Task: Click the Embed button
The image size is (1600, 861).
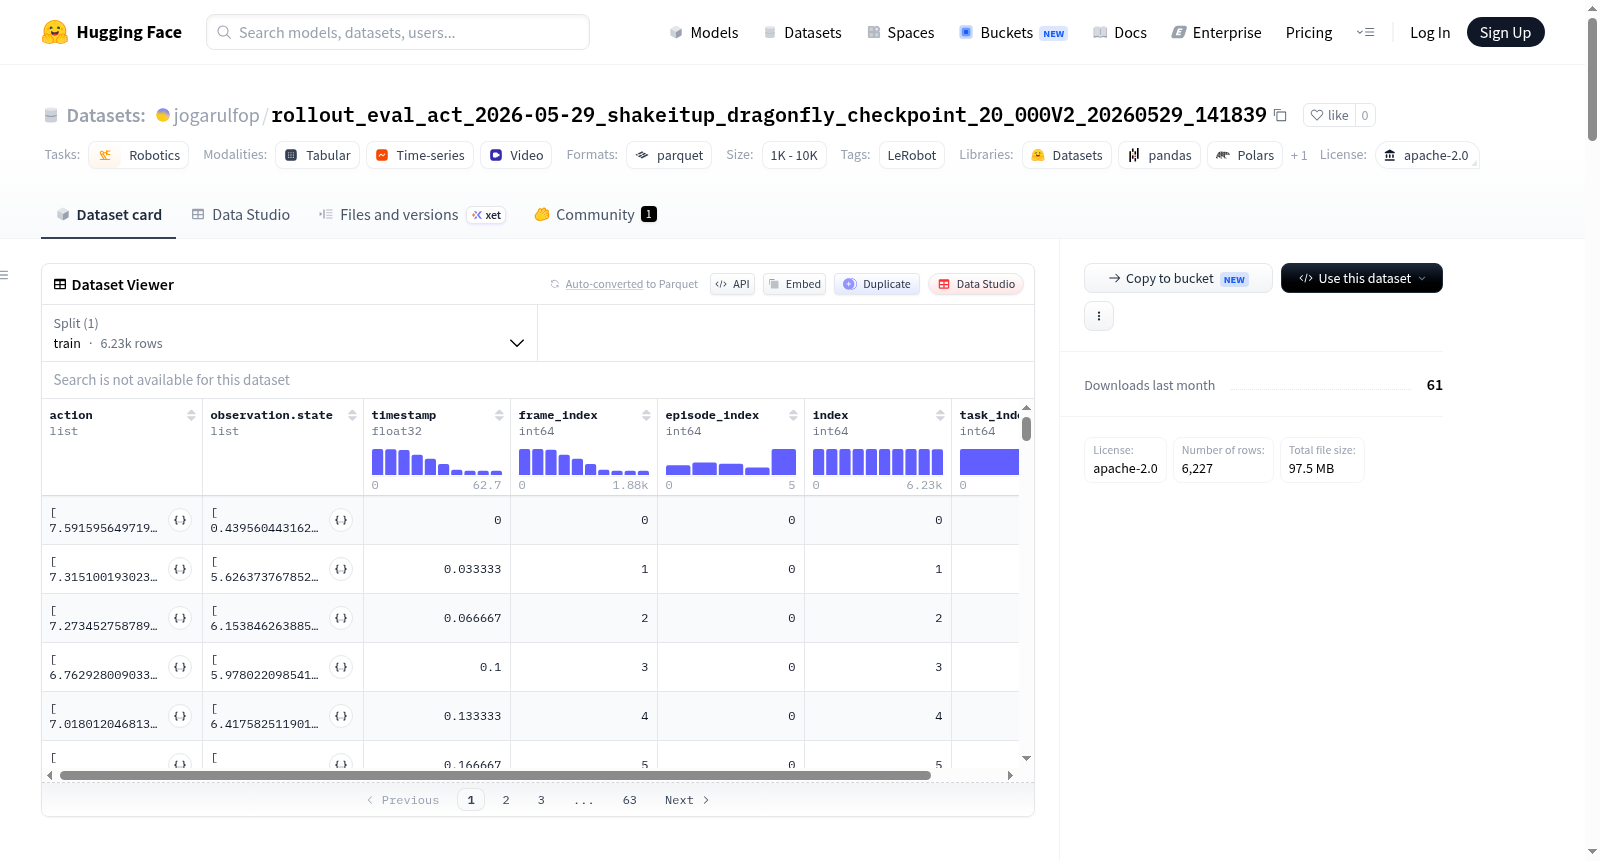Action: pyautogui.click(x=794, y=284)
